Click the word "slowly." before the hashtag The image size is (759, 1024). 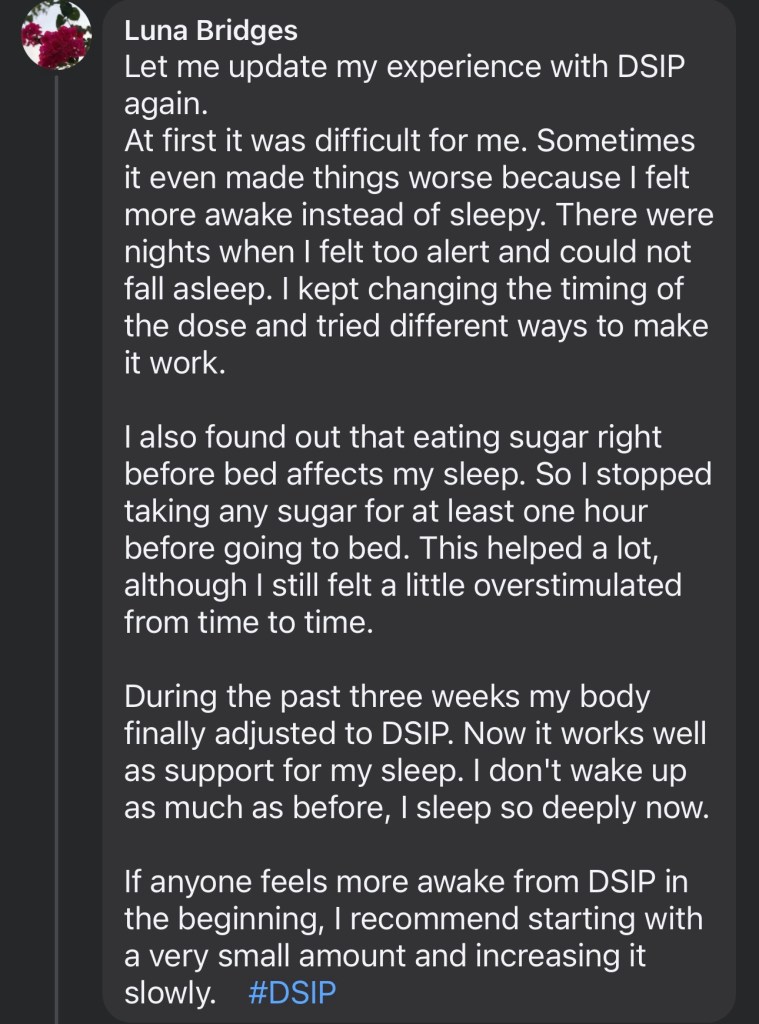coord(170,994)
